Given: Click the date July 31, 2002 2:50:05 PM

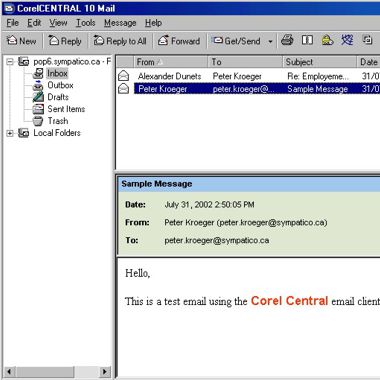Looking at the screenshot, I should pyautogui.click(x=209, y=205).
